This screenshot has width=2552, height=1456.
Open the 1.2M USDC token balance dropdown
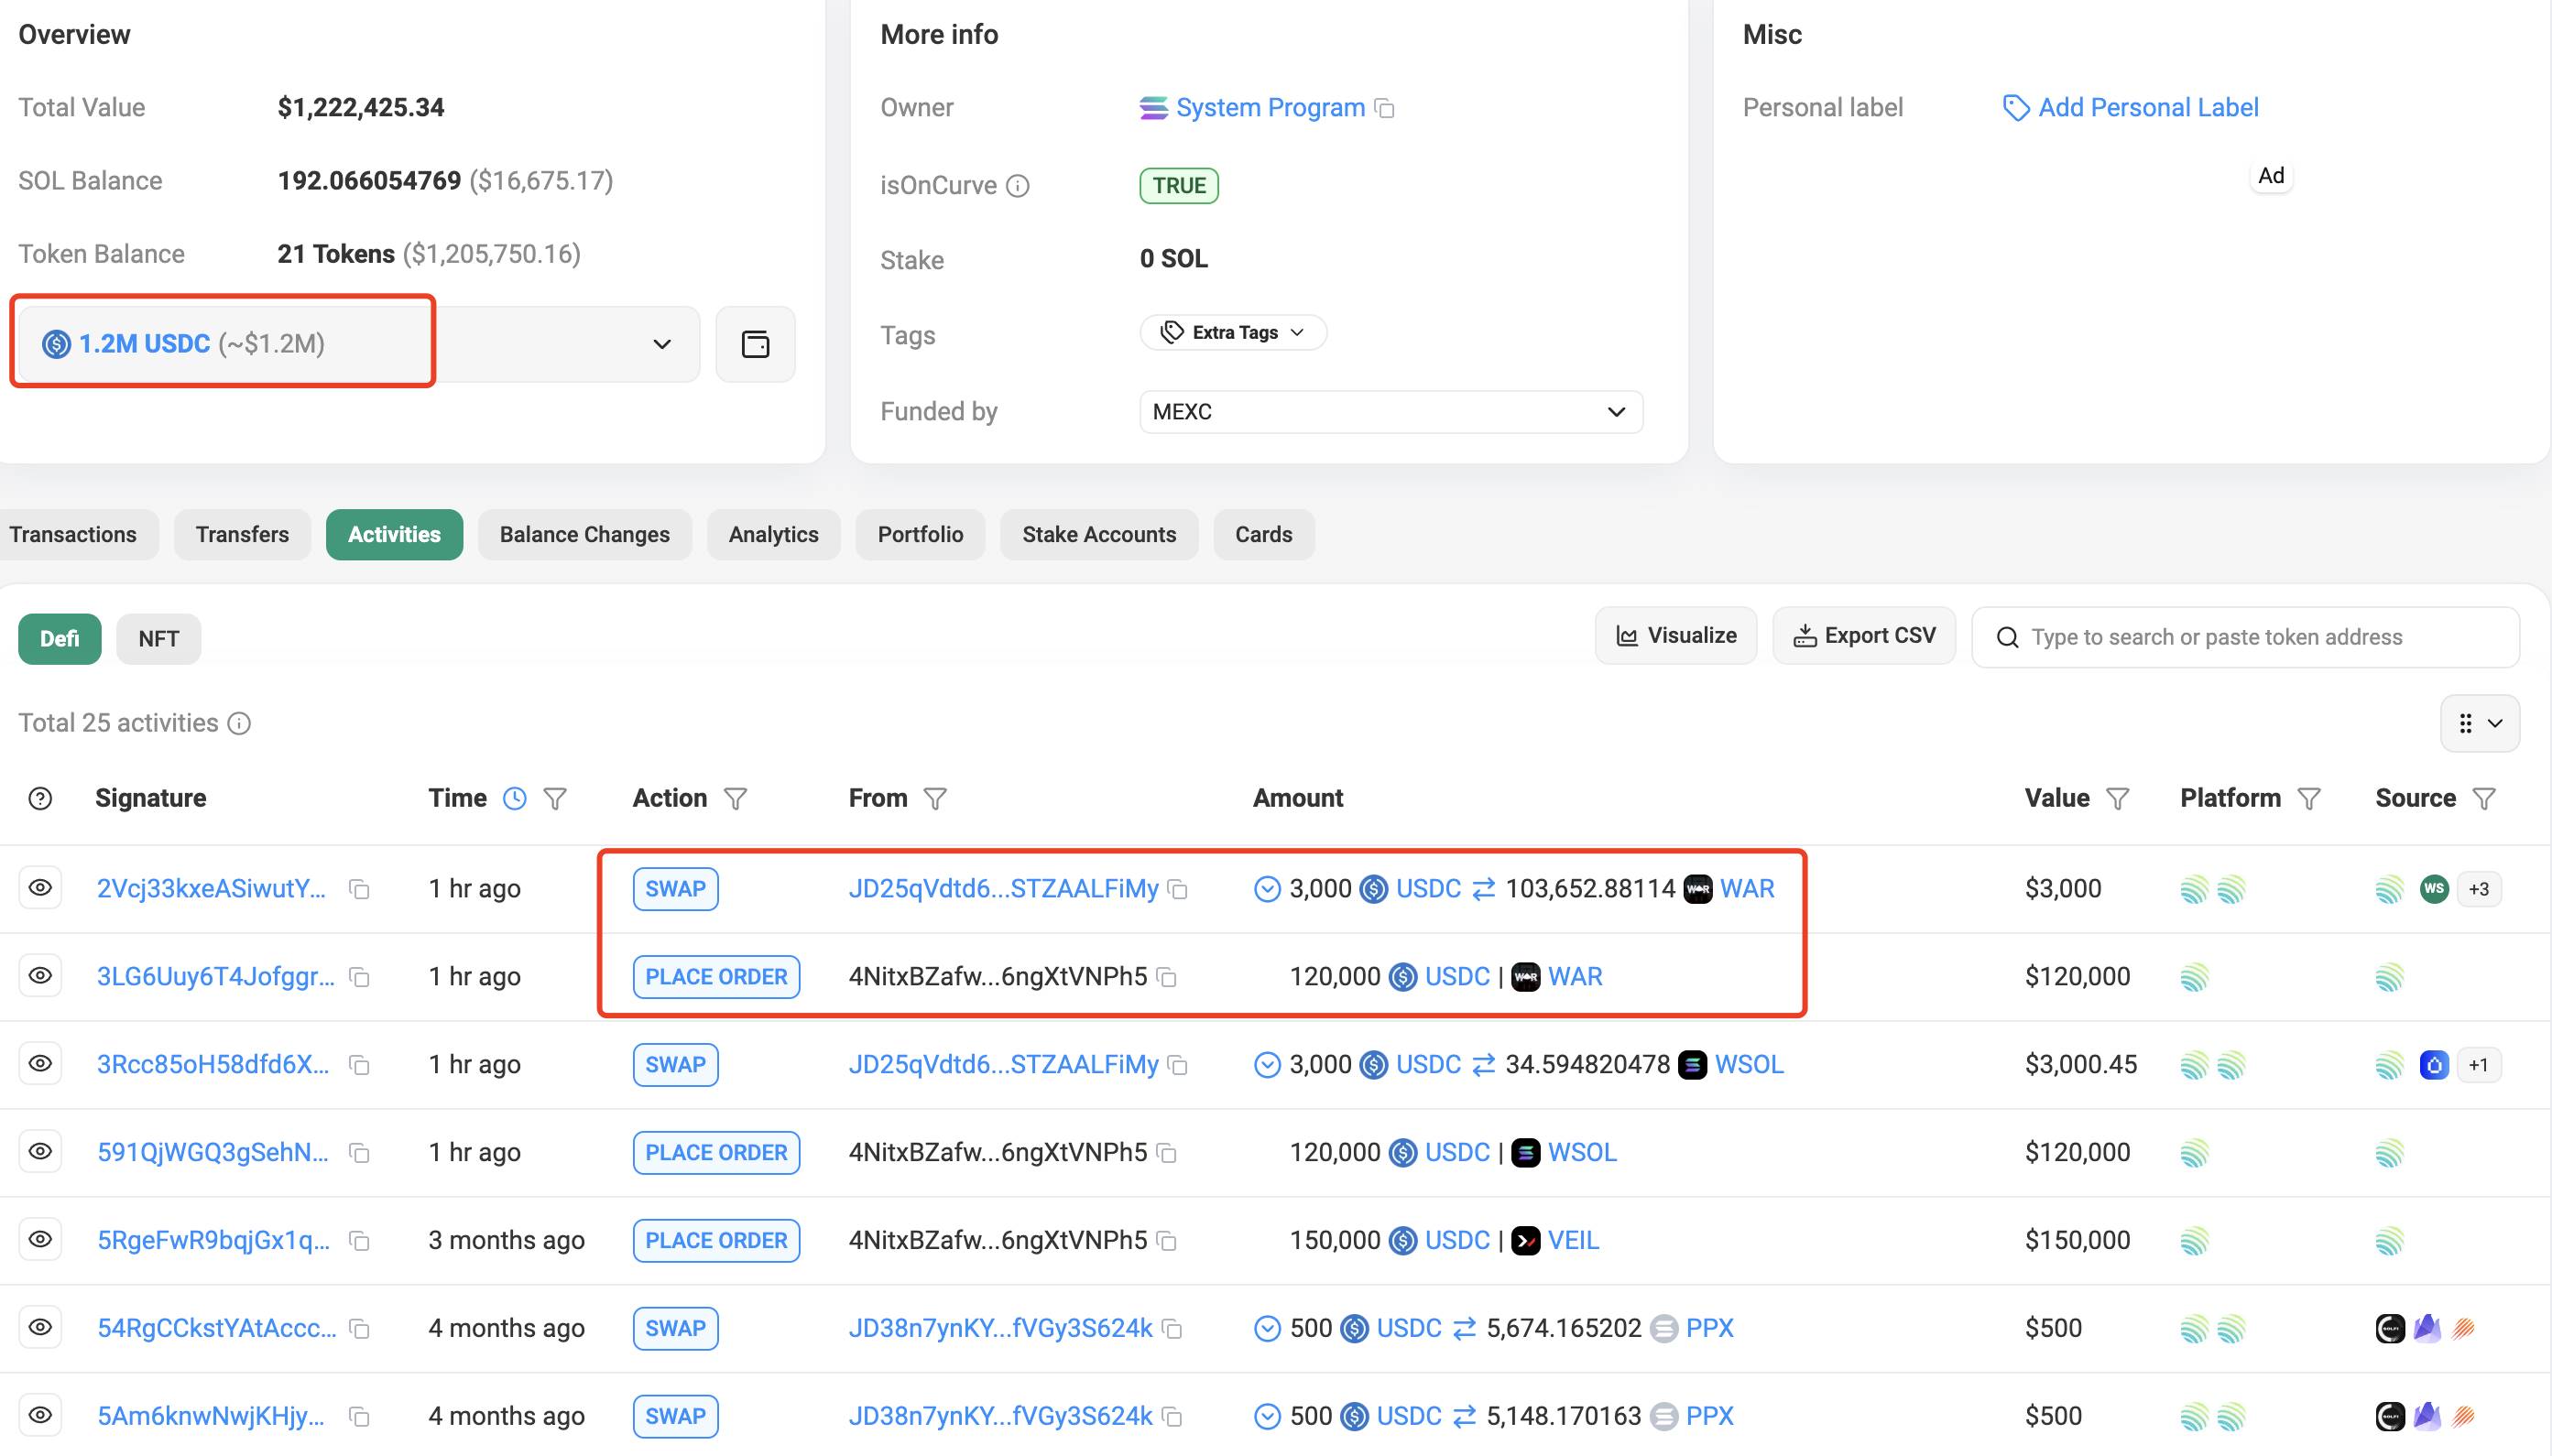coord(661,344)
